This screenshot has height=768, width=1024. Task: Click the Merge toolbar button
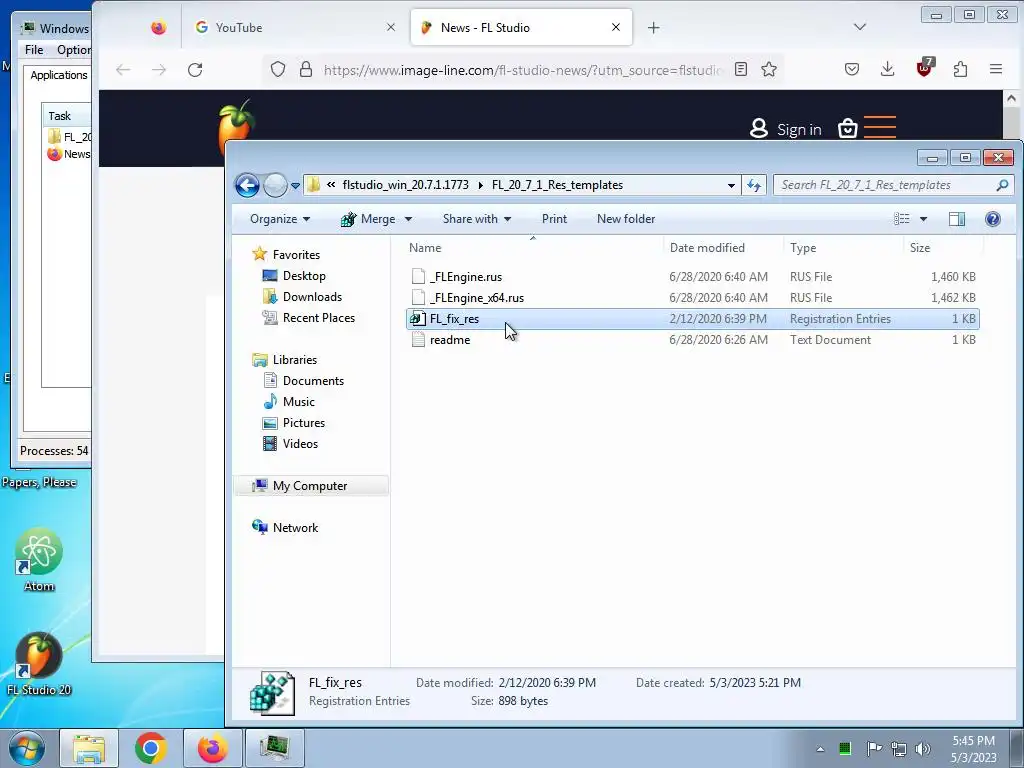[x=368, y=219]
